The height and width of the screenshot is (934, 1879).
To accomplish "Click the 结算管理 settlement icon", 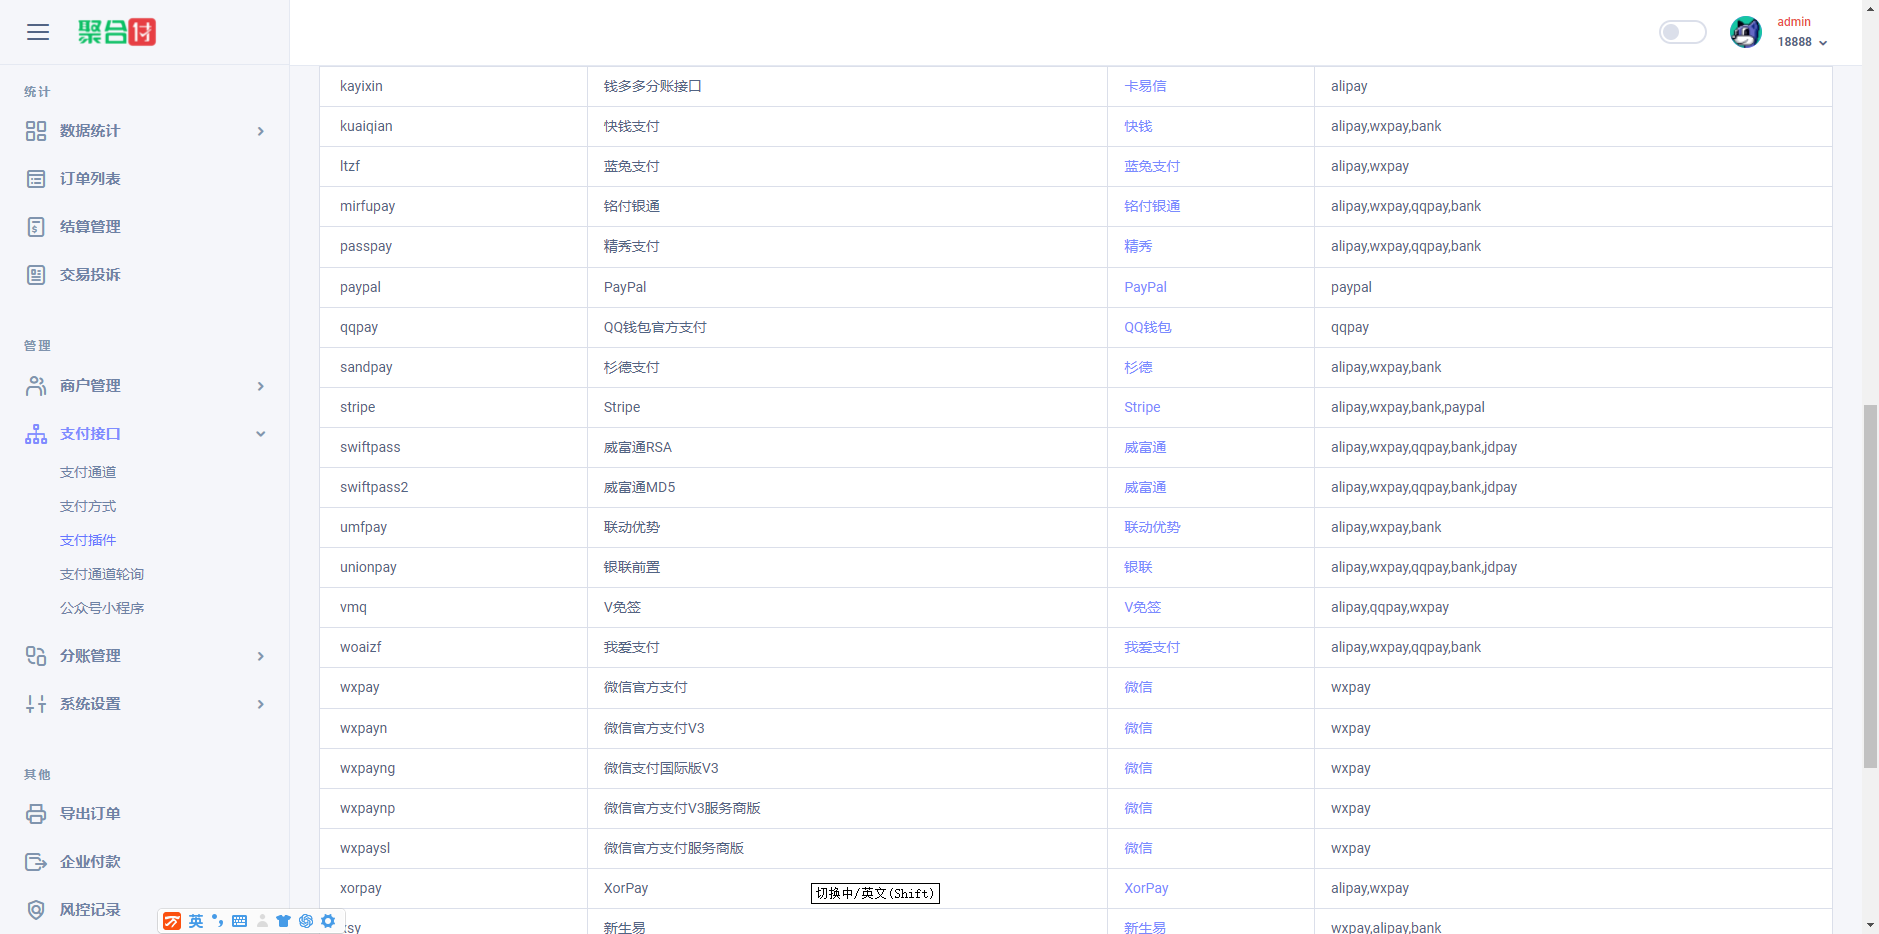I will (36, 227).
